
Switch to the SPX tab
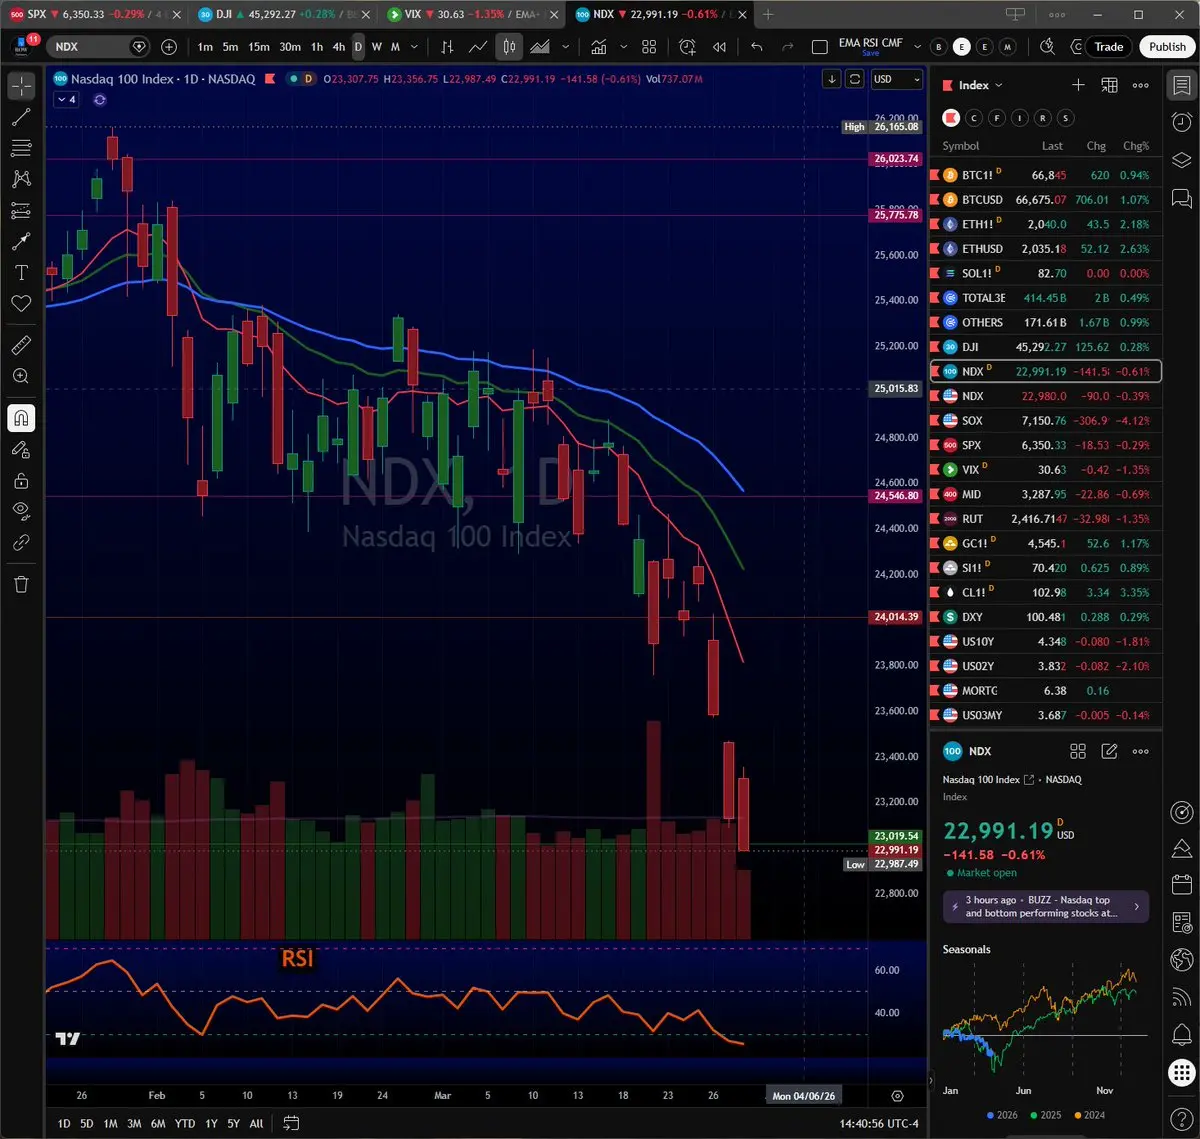[x=95, y=14]
